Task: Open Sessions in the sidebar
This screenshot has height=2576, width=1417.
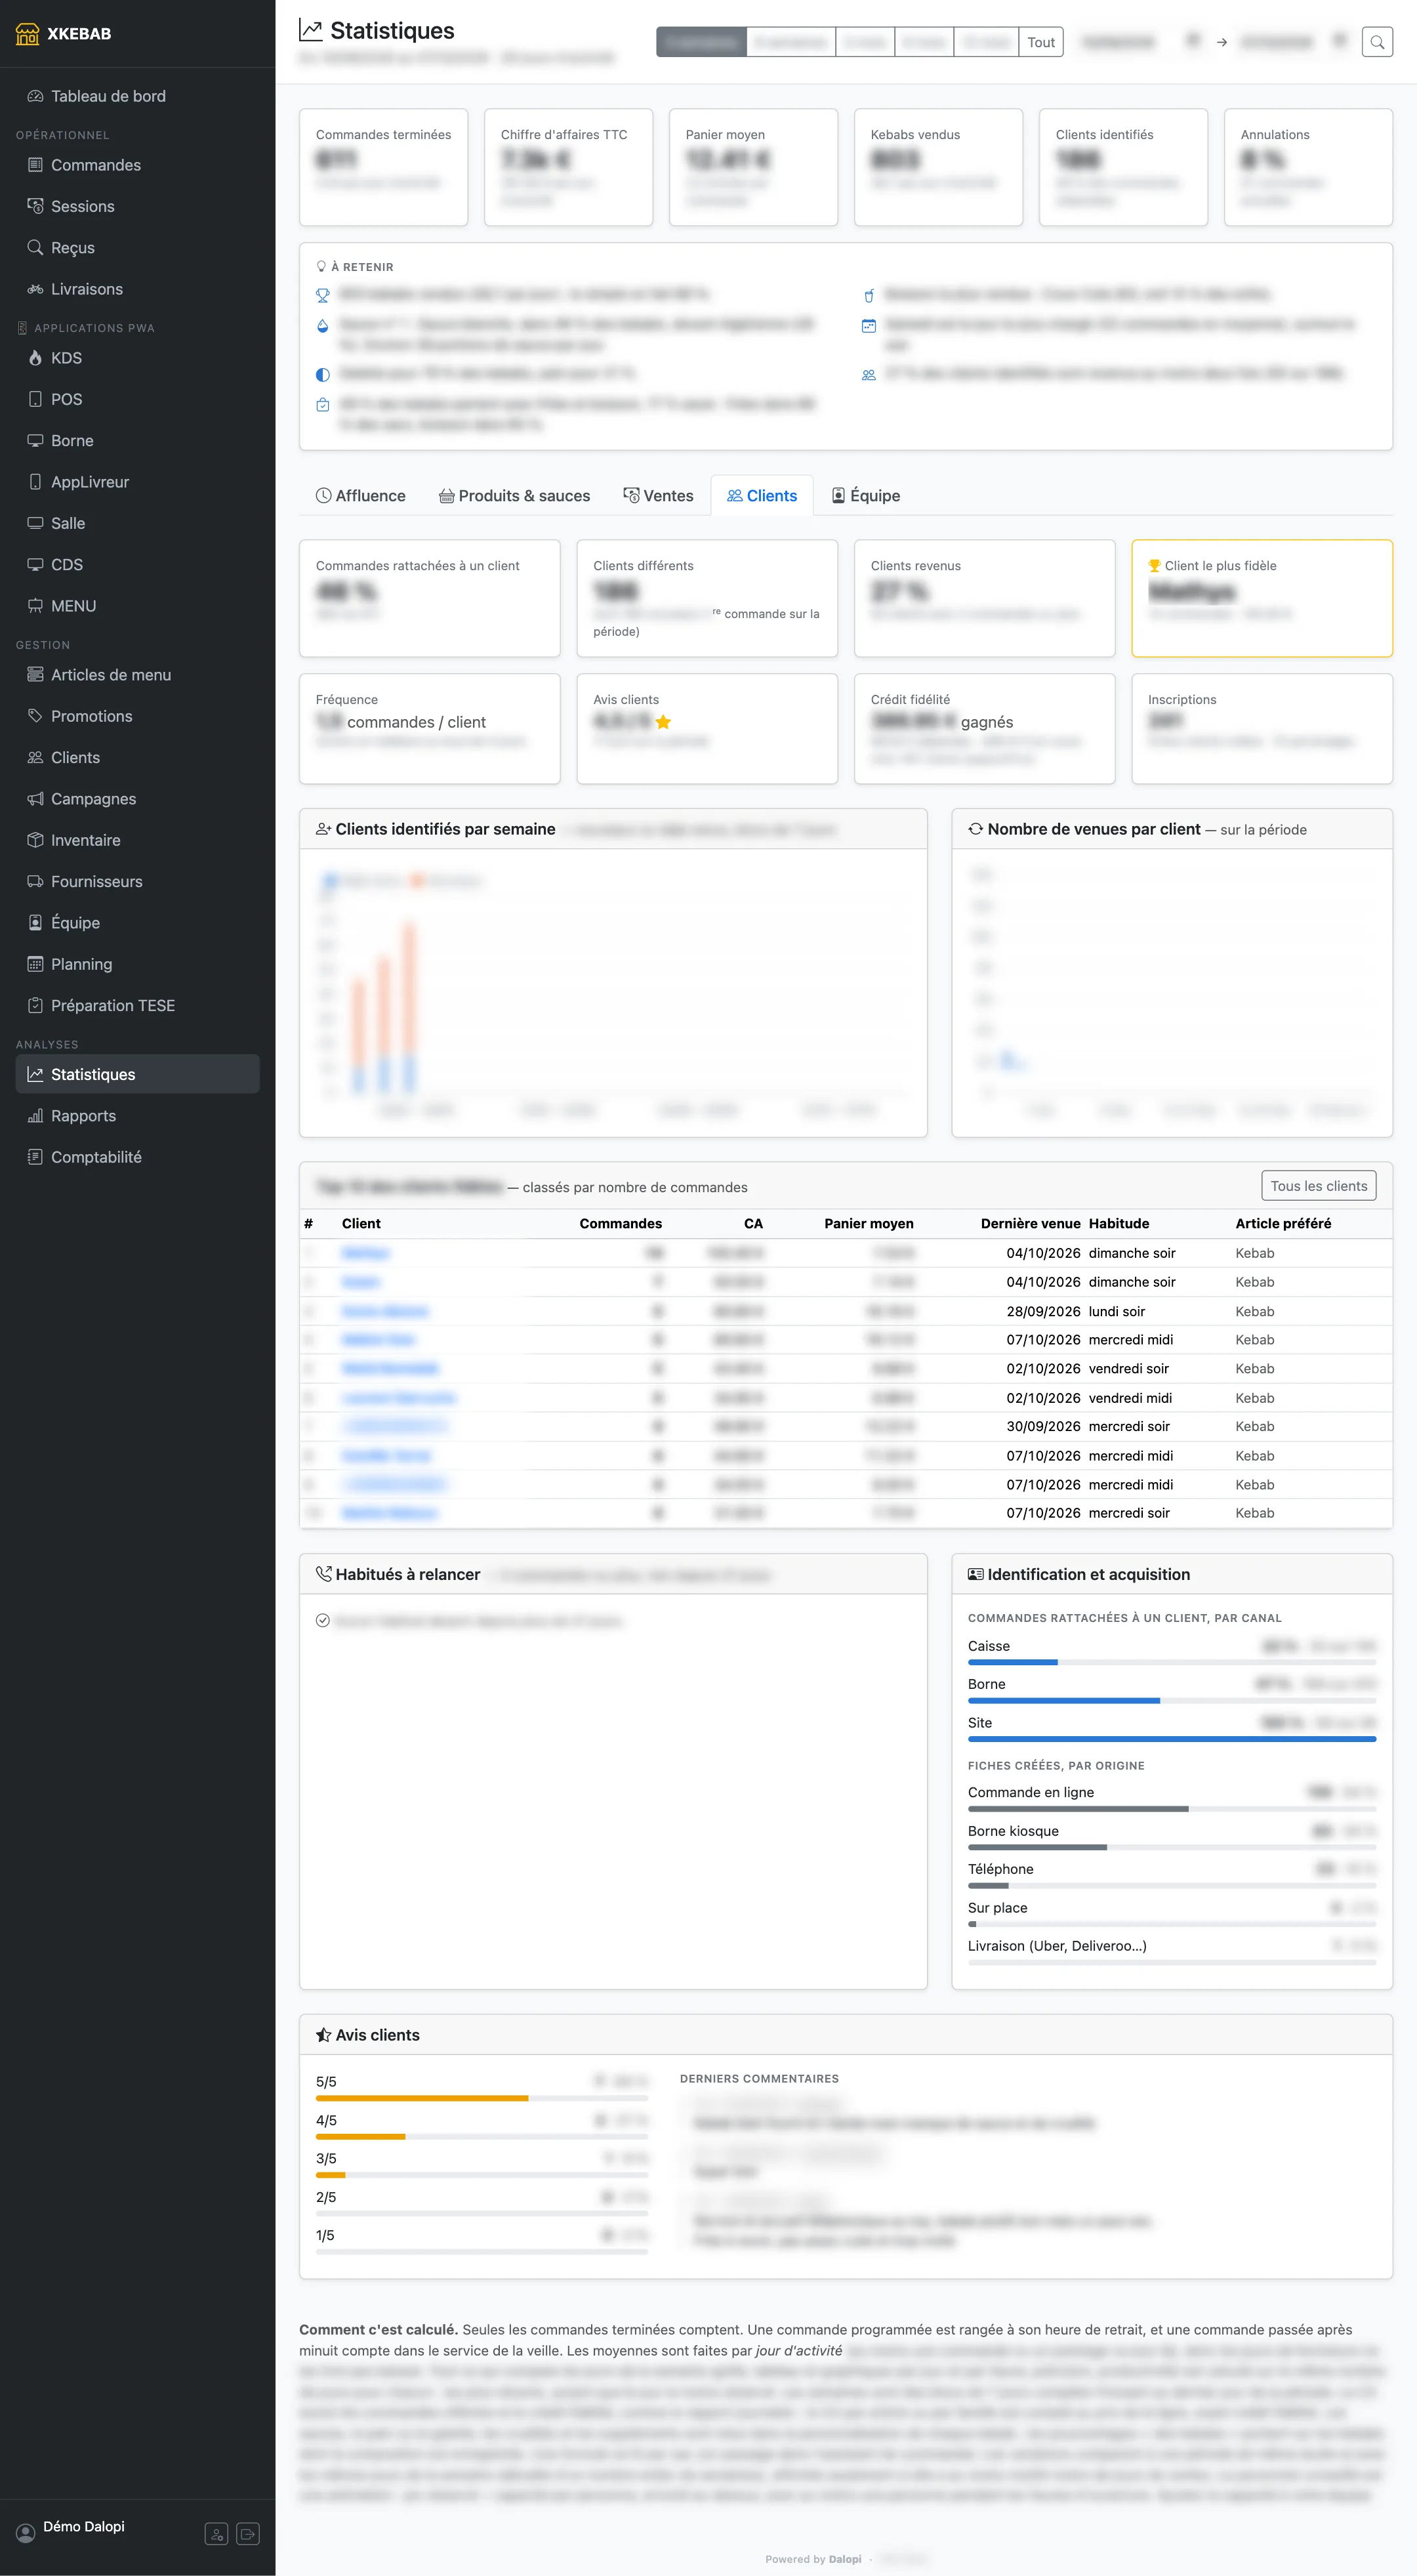Action: (137, 206)
